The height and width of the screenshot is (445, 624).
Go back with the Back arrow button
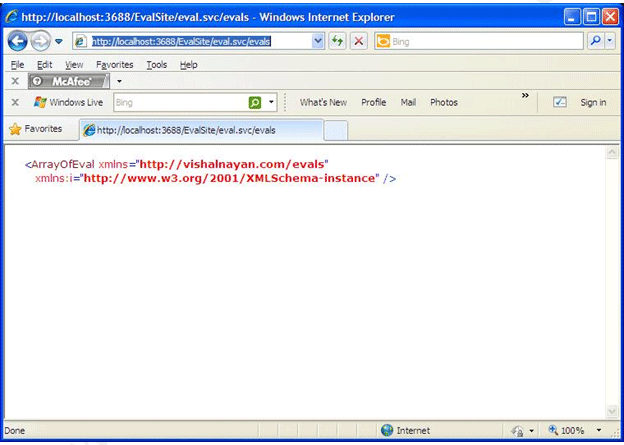pos(18,41)
